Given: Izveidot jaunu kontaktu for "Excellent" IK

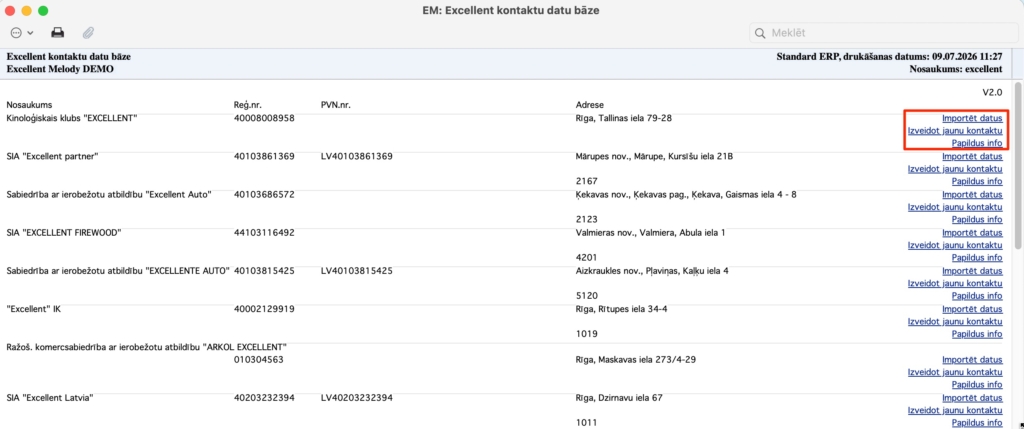Looking at the screenshot, I should tap(955, 321).
